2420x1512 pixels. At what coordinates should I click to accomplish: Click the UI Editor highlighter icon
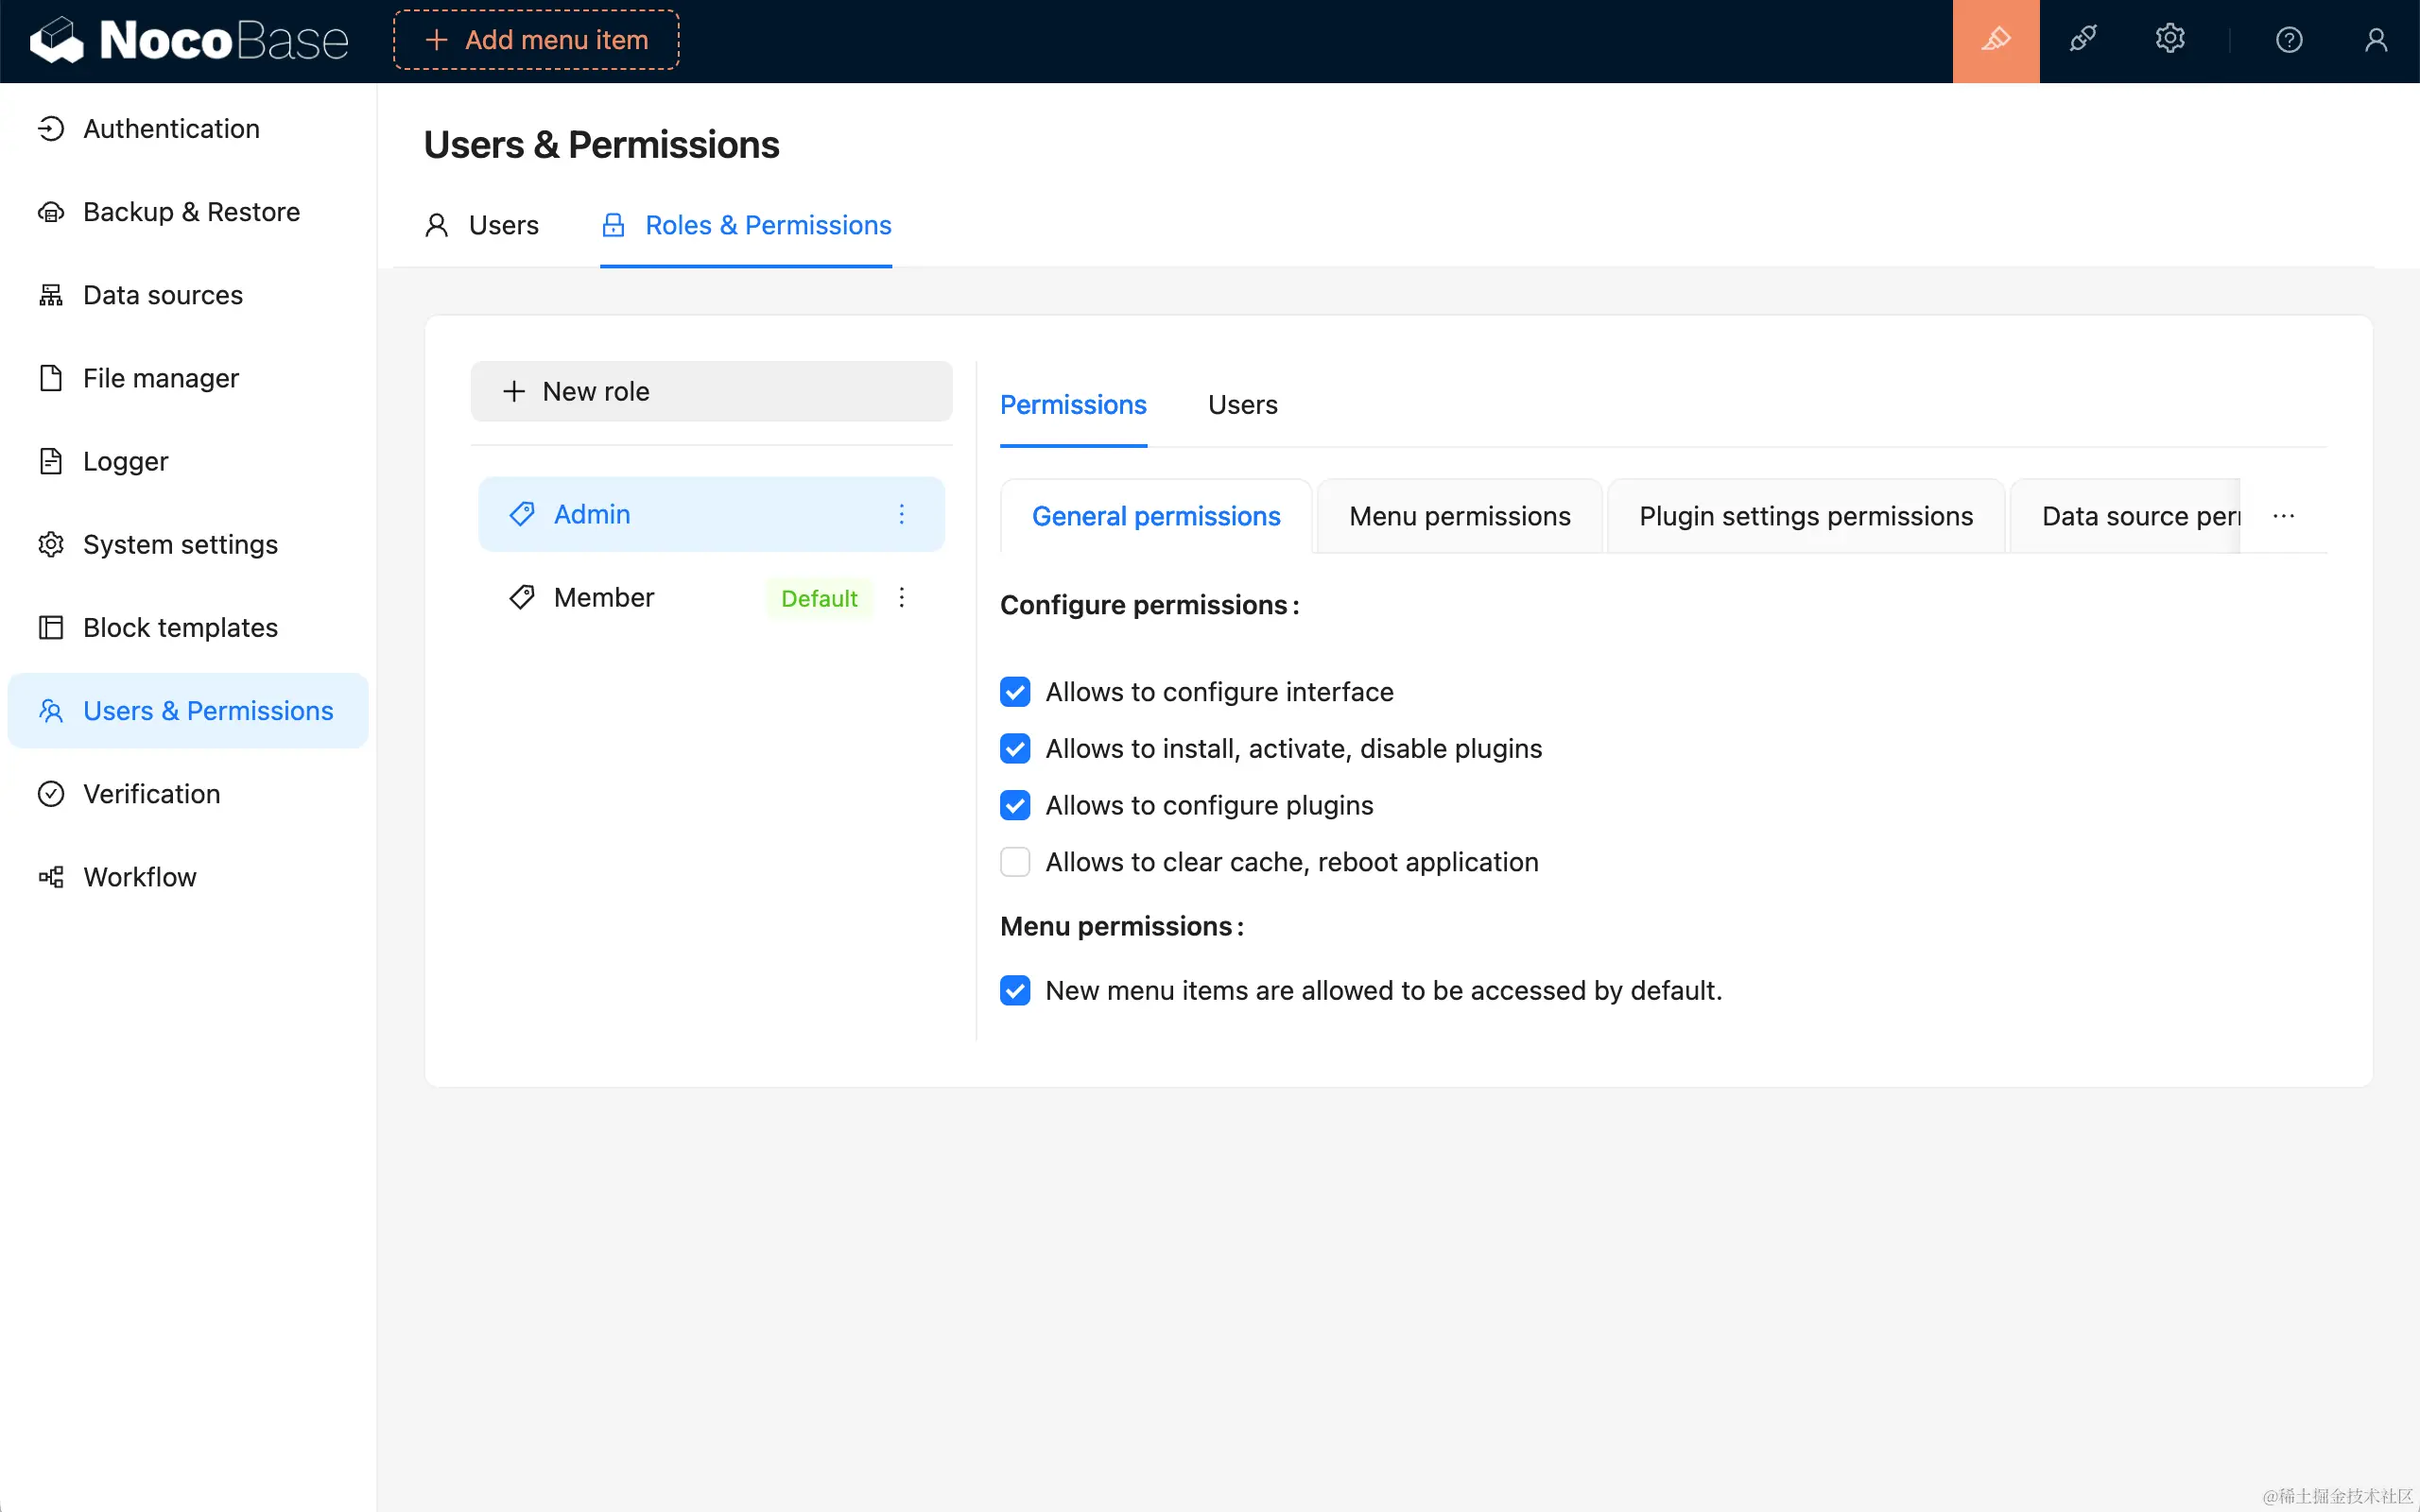[1995, 40]
